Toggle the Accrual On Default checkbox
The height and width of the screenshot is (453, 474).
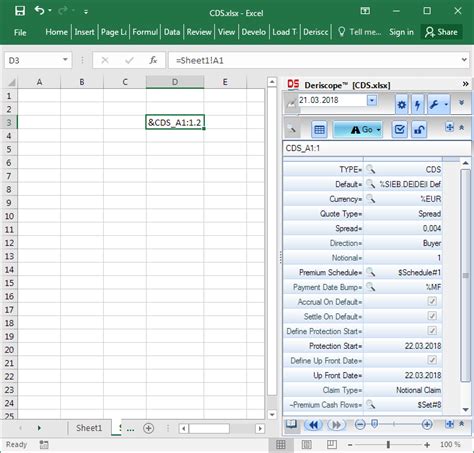(x=432, y=301)
